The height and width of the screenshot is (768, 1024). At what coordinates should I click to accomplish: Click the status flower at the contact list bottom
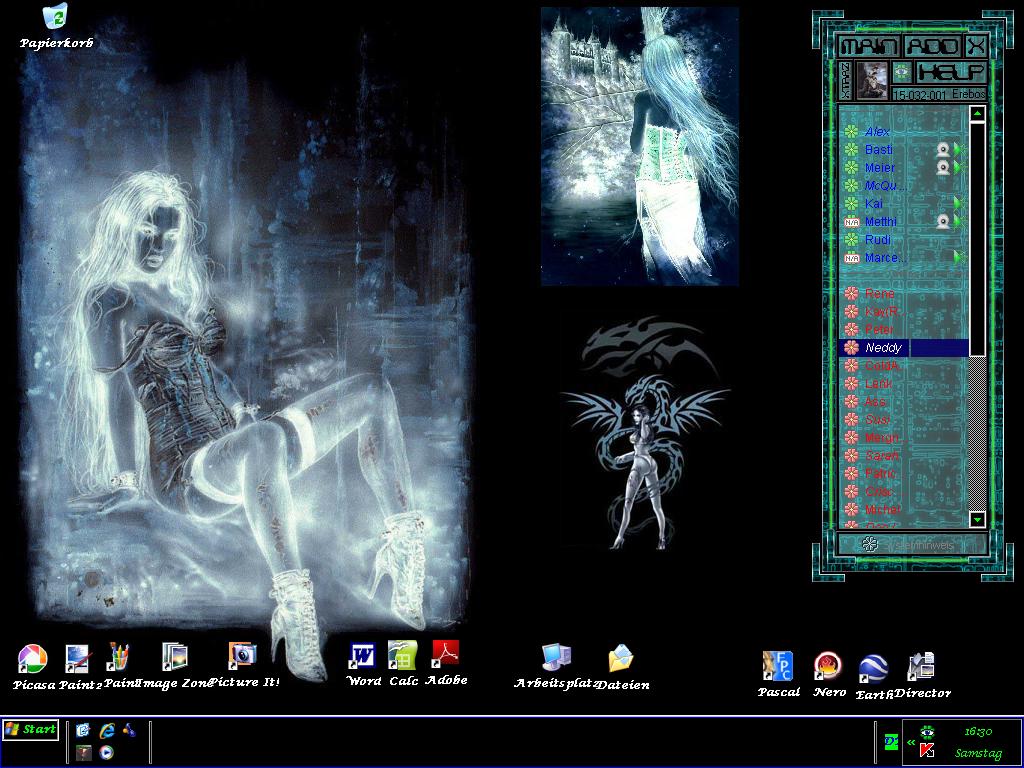(870, 544)
